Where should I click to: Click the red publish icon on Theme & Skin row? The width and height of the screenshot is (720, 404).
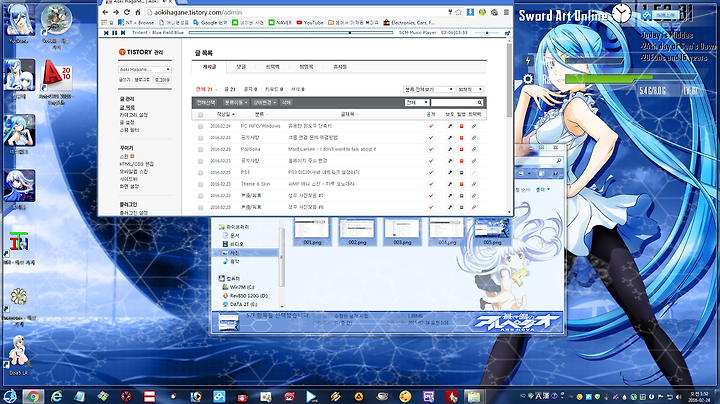461,184
